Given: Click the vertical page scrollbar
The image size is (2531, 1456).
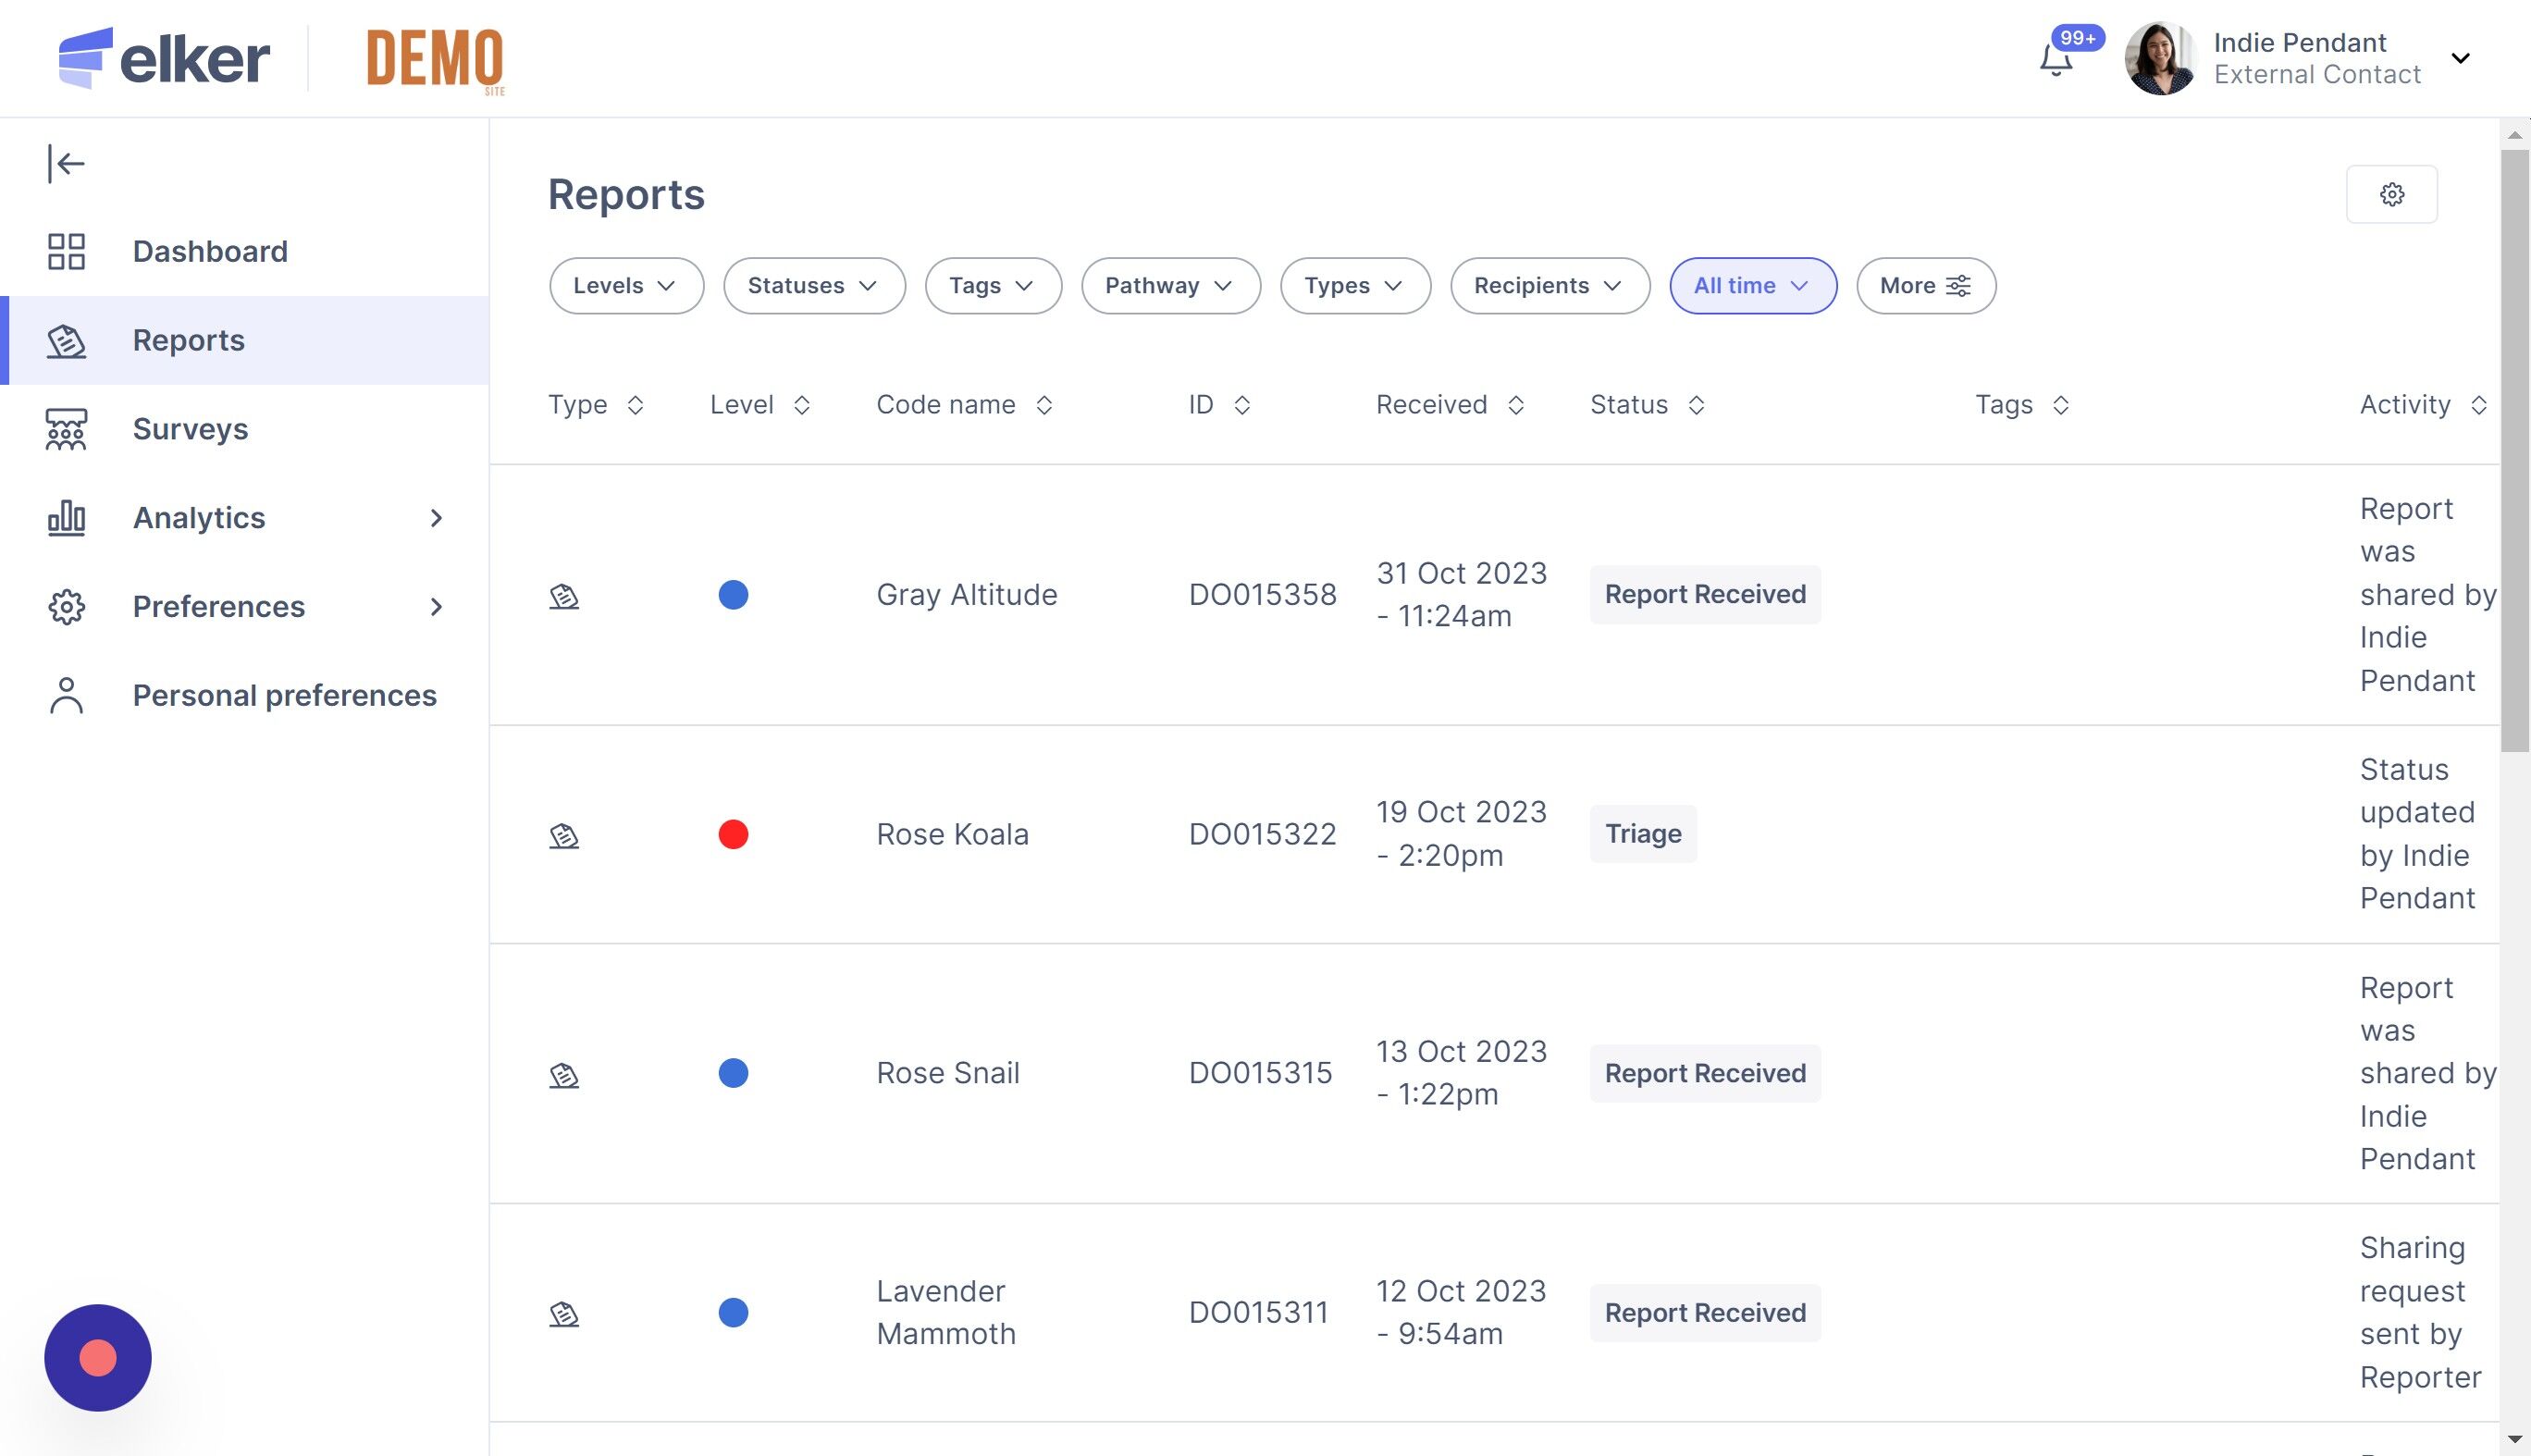Looking at the screenshot, I should pyautogui.click(x=2514, y=450).
